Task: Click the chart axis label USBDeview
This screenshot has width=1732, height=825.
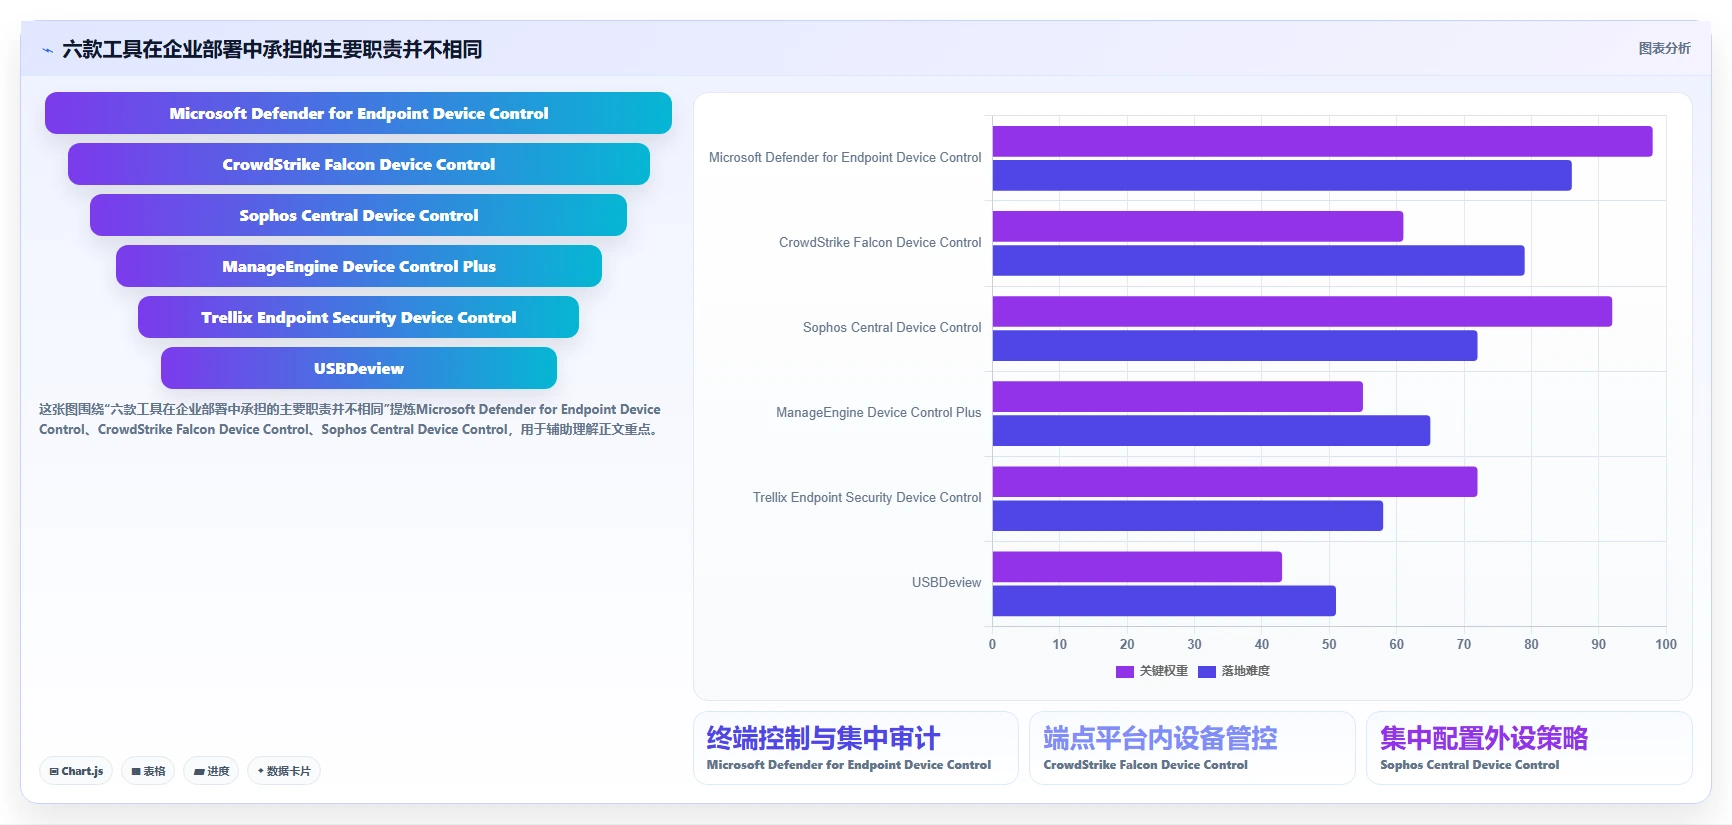Action: click(x=946, y=583)
